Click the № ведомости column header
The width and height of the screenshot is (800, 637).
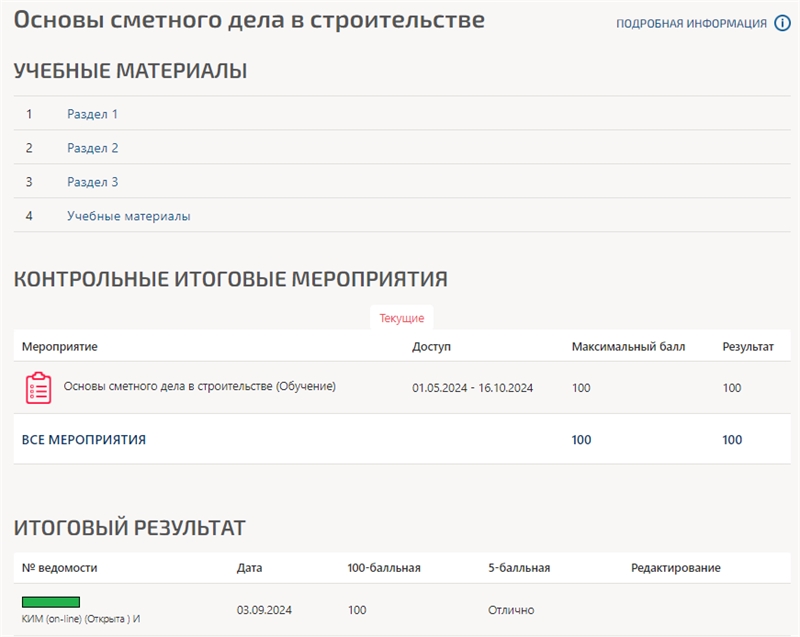click(x=59, y=568)
